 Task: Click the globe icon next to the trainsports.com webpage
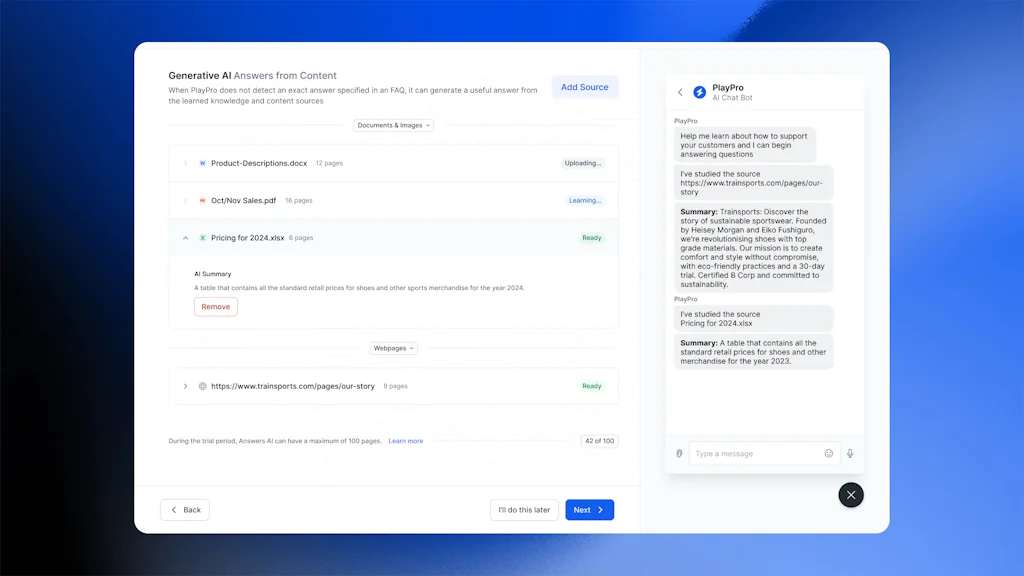click(x=203, y=386)
